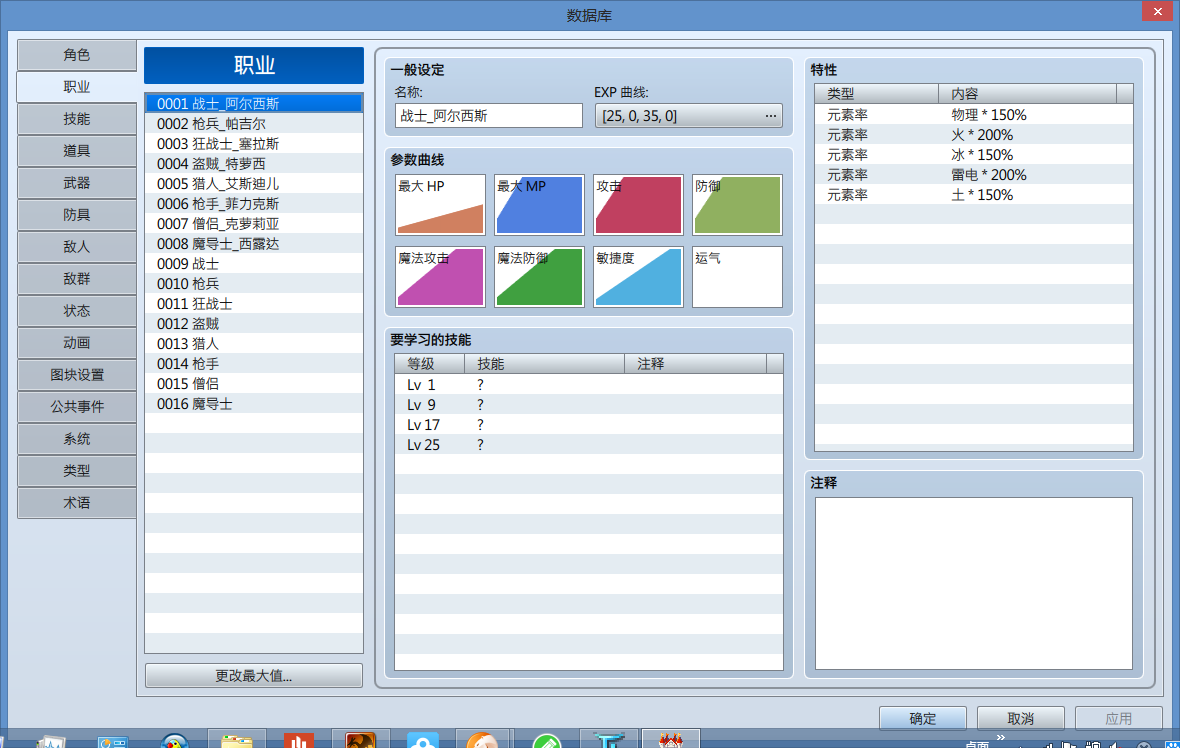1180x748 pixels.
Task: Select class 0002 枪兵_帕吉尔
Action: 254,123
